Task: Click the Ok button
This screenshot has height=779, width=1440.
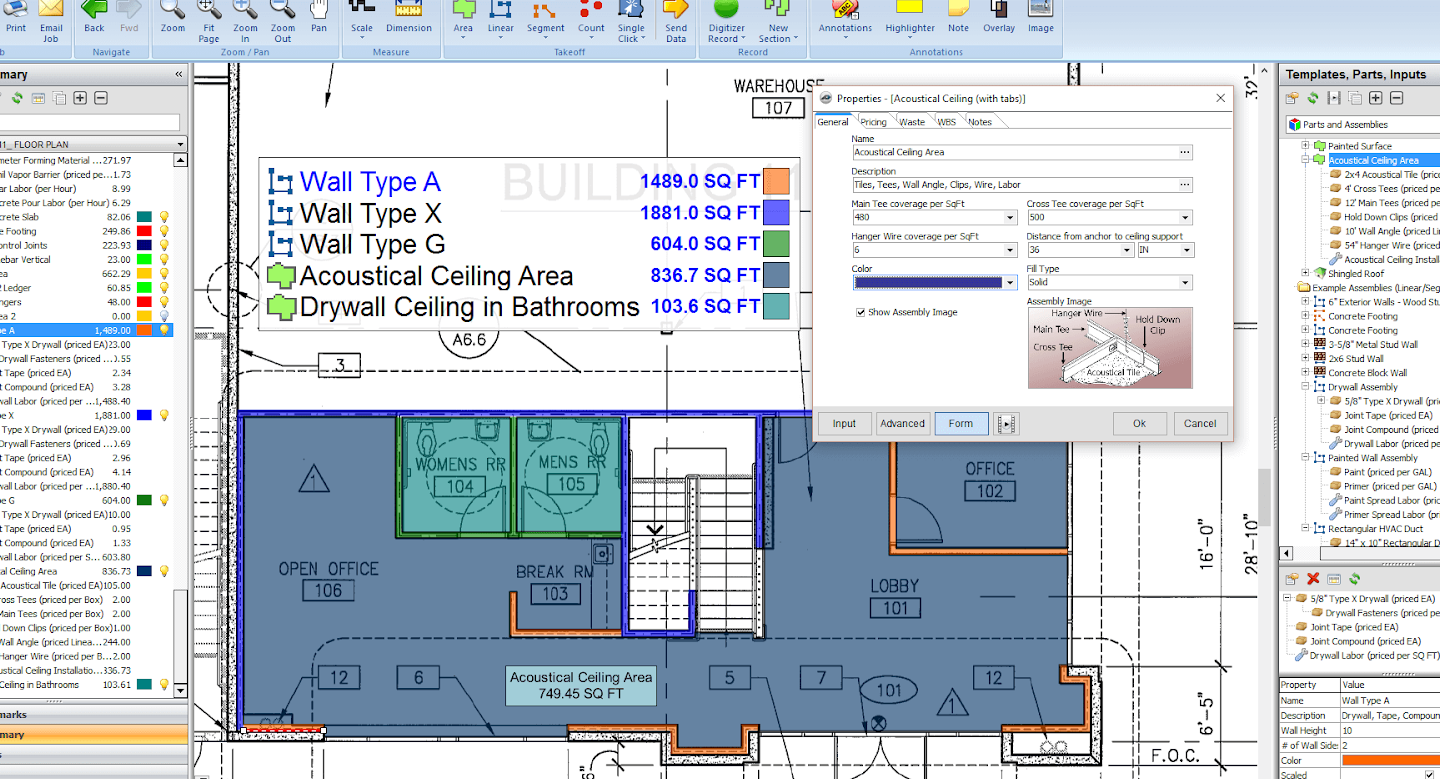Action: pyautogui.click(x=1139, y=423)
